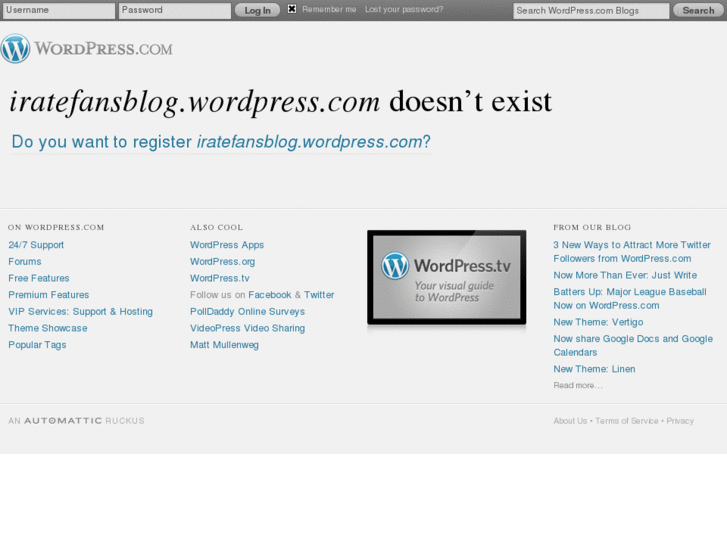Follow on Facebook link
727x545 pixels.
pyautogui.click(x=270, y=295)
